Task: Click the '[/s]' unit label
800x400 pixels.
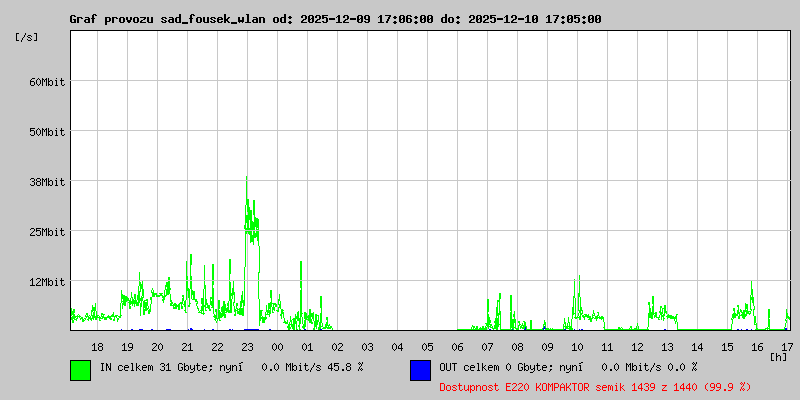Action: point(27,37)
